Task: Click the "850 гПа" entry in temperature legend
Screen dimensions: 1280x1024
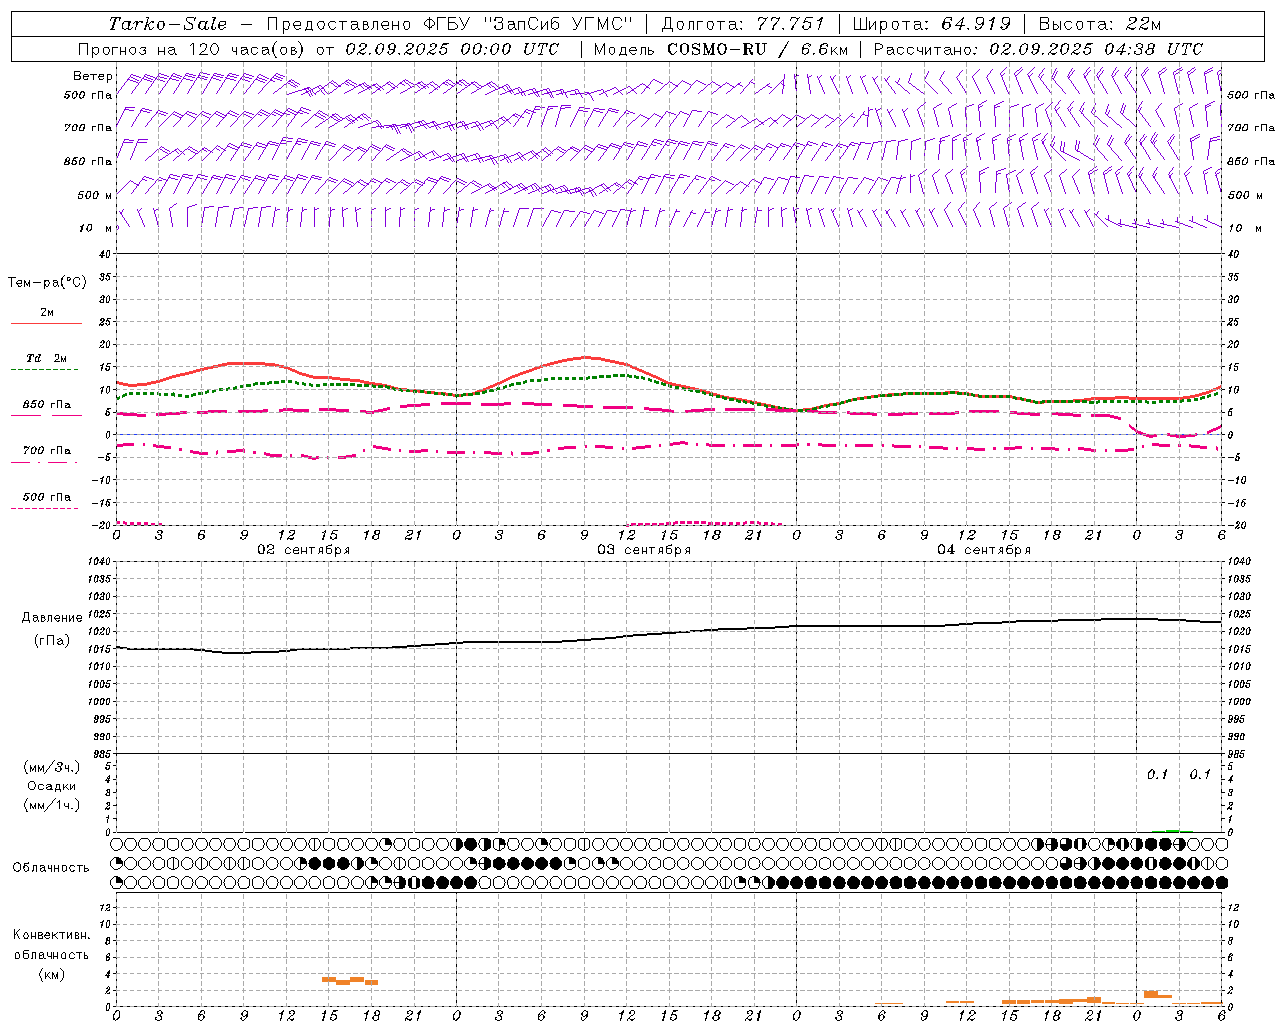Action: click(47, 405)
